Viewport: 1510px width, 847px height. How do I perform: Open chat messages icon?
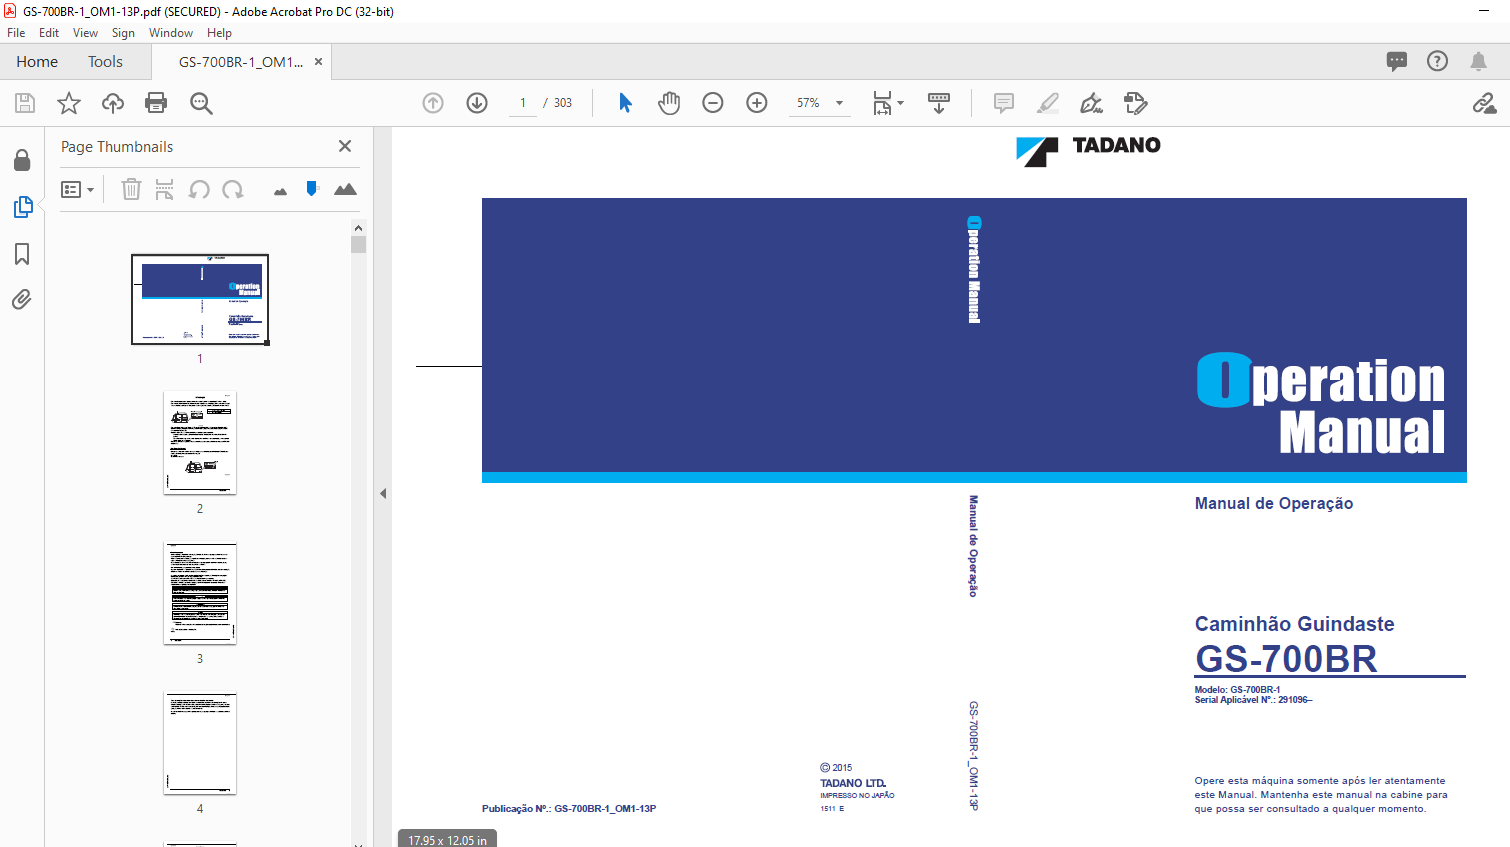click(1397, 61)
